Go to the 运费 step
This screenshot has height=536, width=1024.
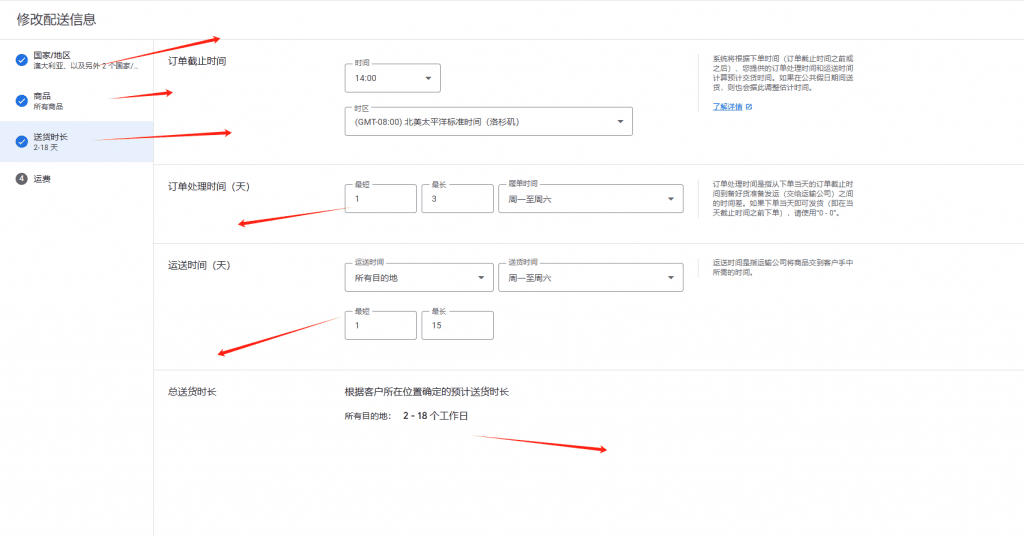point(76,179)
